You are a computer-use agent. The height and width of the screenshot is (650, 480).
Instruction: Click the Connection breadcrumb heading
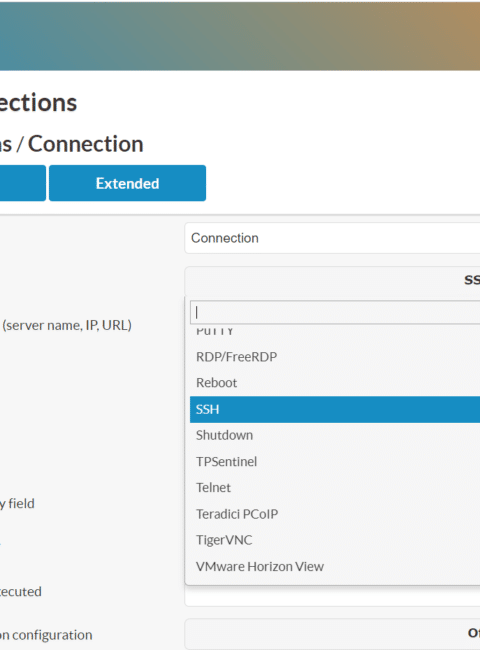[x=86, y=144]
